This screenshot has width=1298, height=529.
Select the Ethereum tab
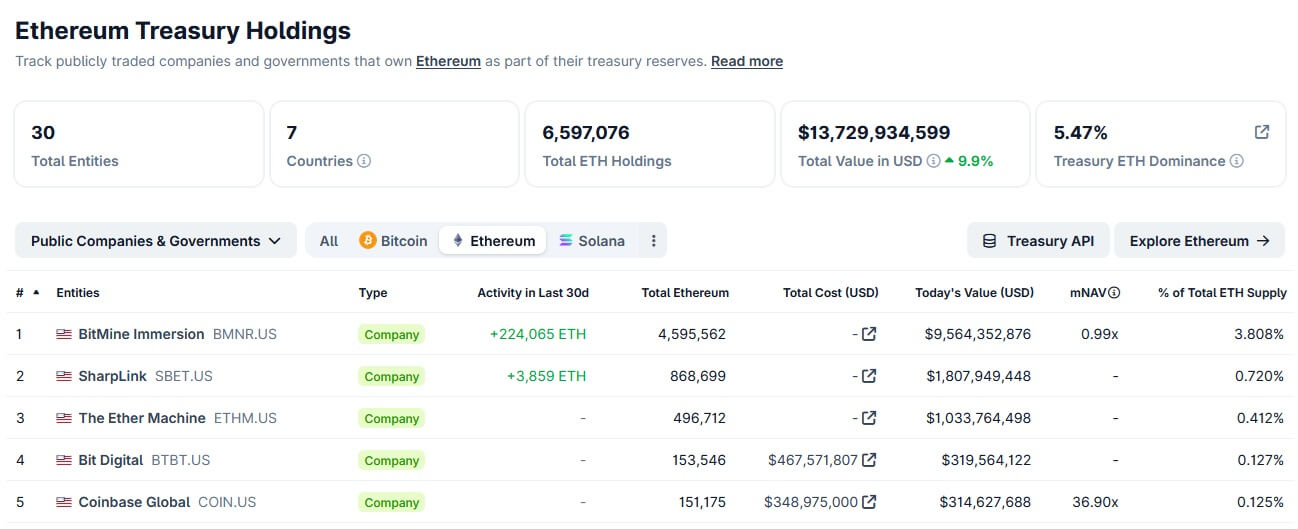(493, 241)
